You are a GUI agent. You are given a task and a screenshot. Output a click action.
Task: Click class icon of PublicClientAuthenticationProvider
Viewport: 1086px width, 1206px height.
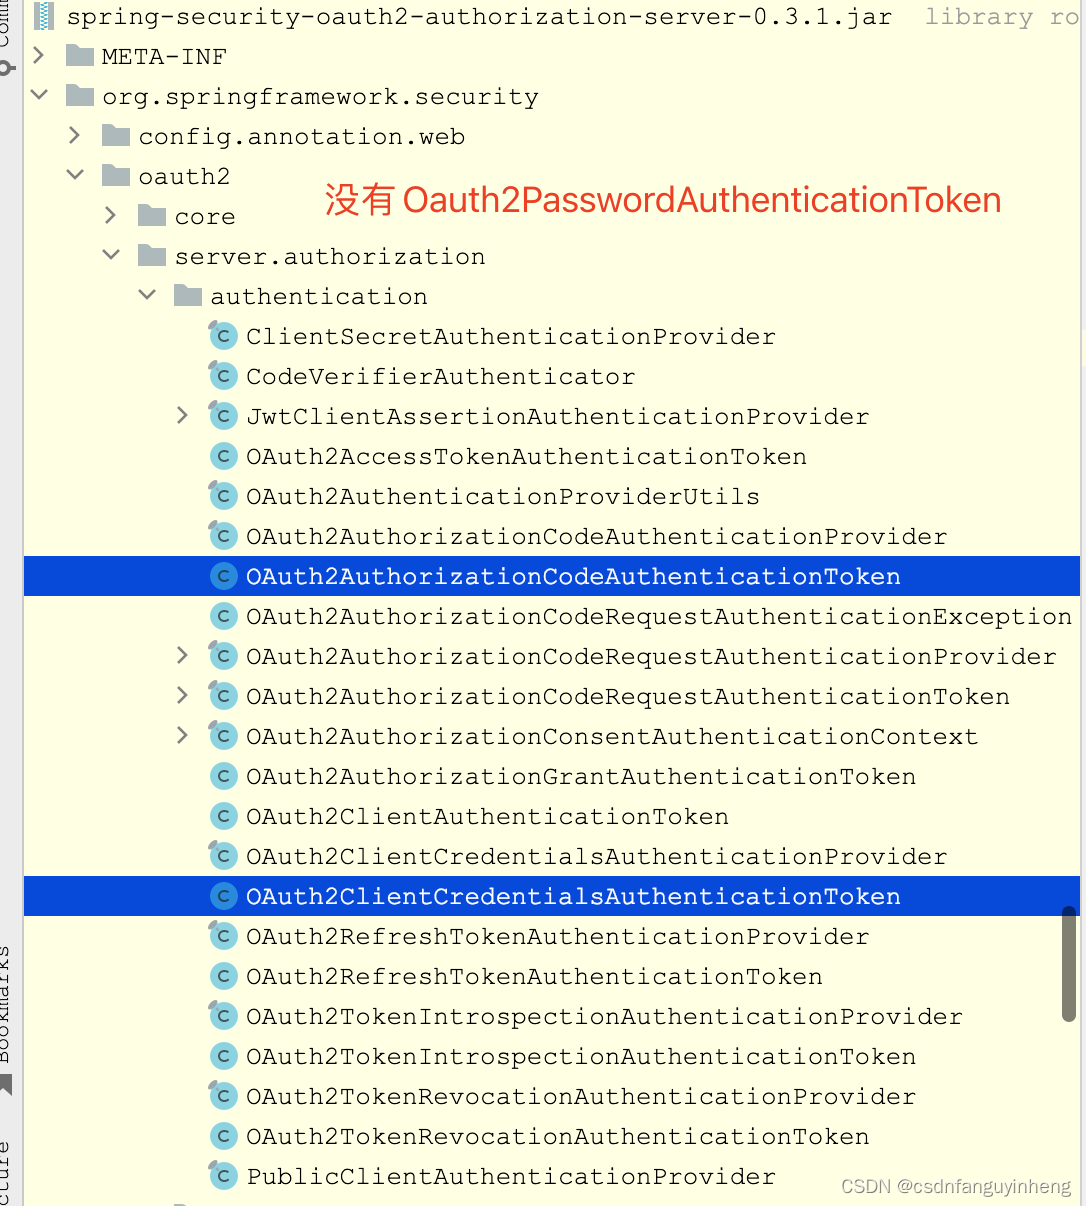(223, 1176)
